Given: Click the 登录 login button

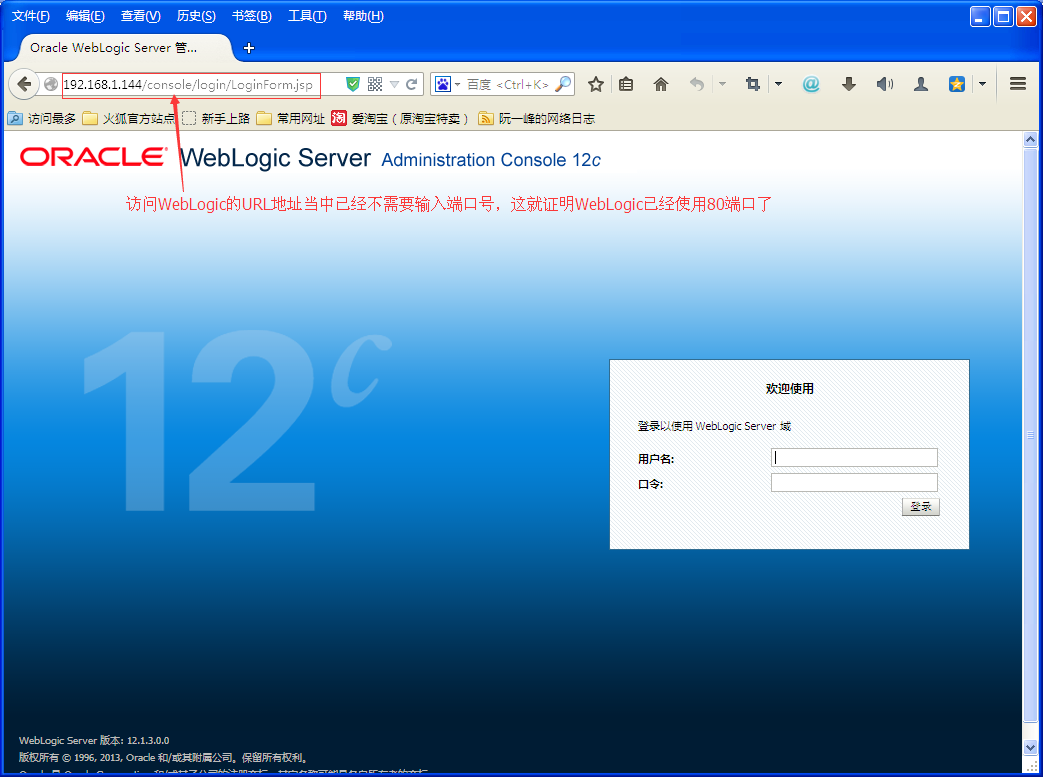Looking at the screenshot, I should [921, 507].
